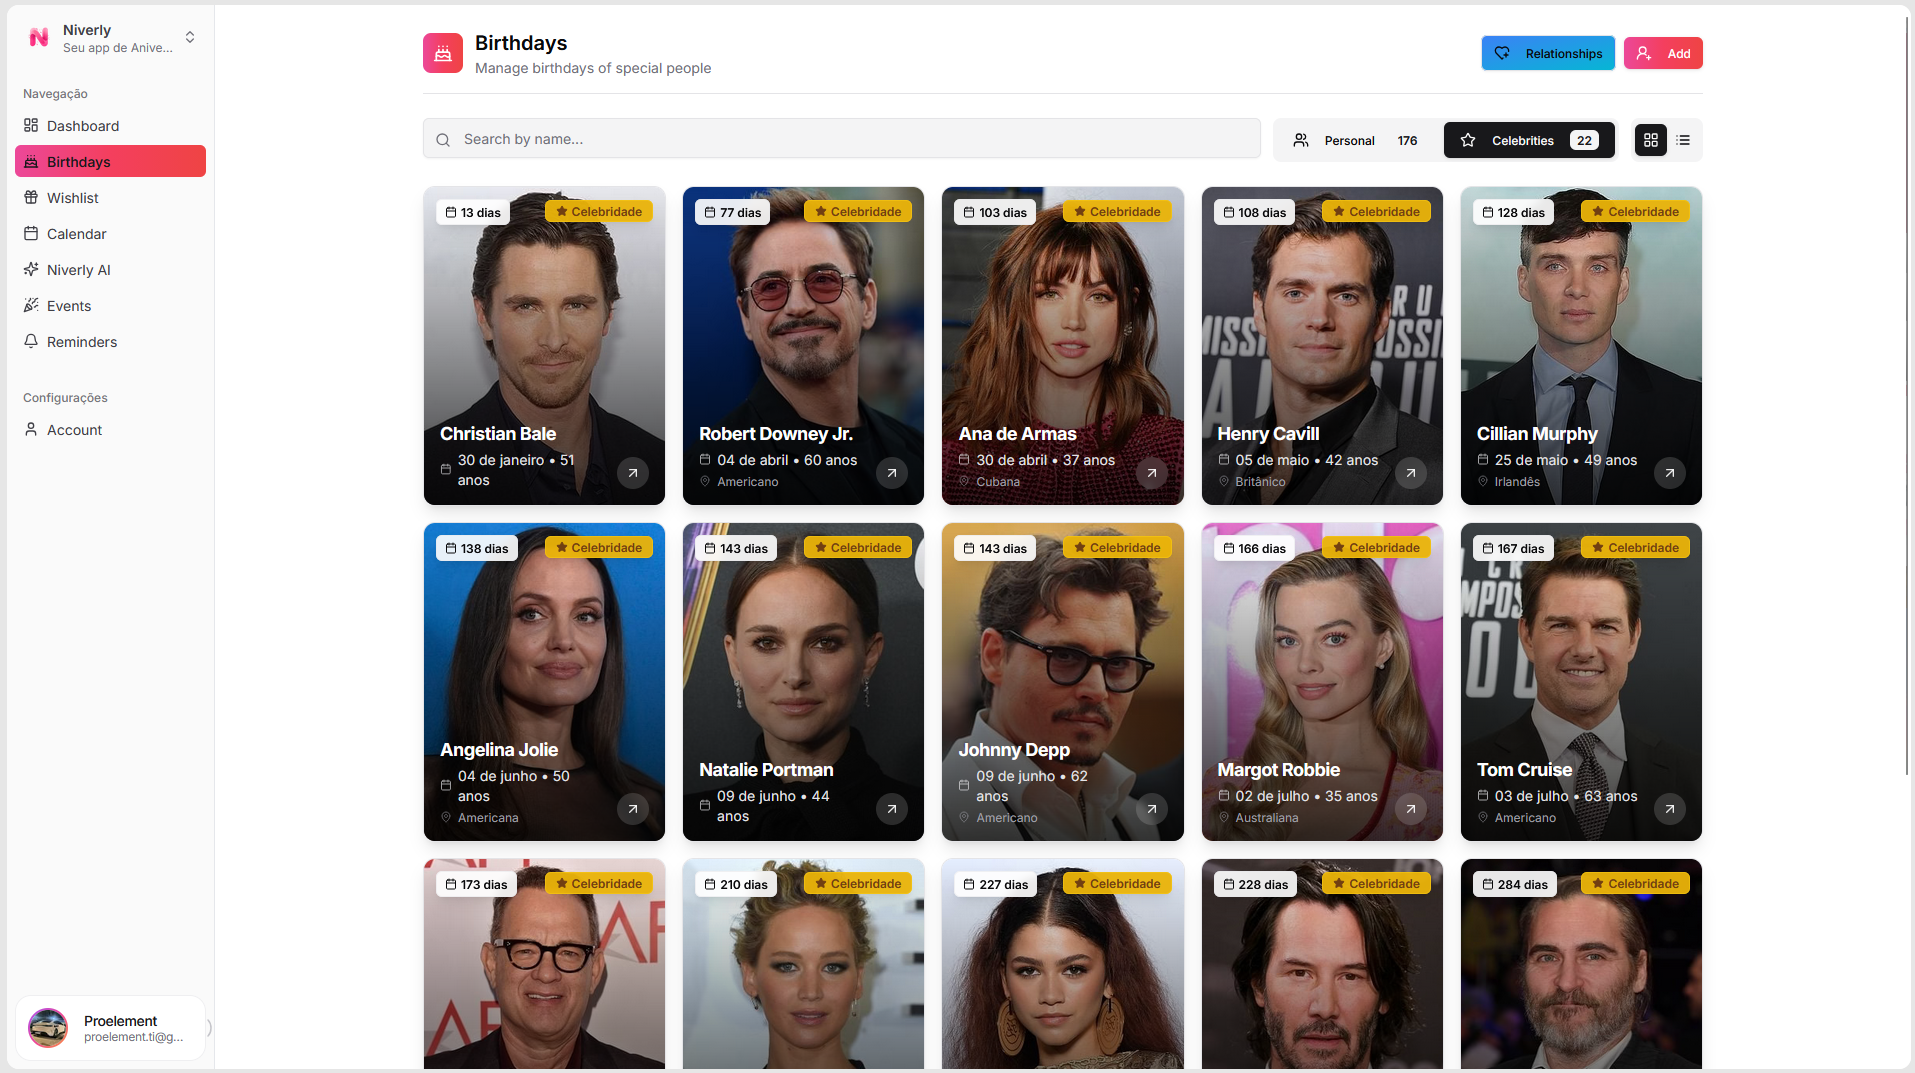Click Margot Robbie's name
The image size is (1915, 1073).
1278,770
